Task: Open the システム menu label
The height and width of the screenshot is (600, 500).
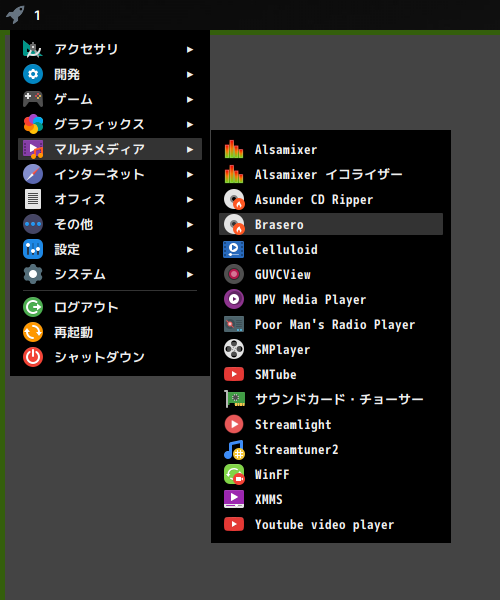Action: (x=80, y=274)
